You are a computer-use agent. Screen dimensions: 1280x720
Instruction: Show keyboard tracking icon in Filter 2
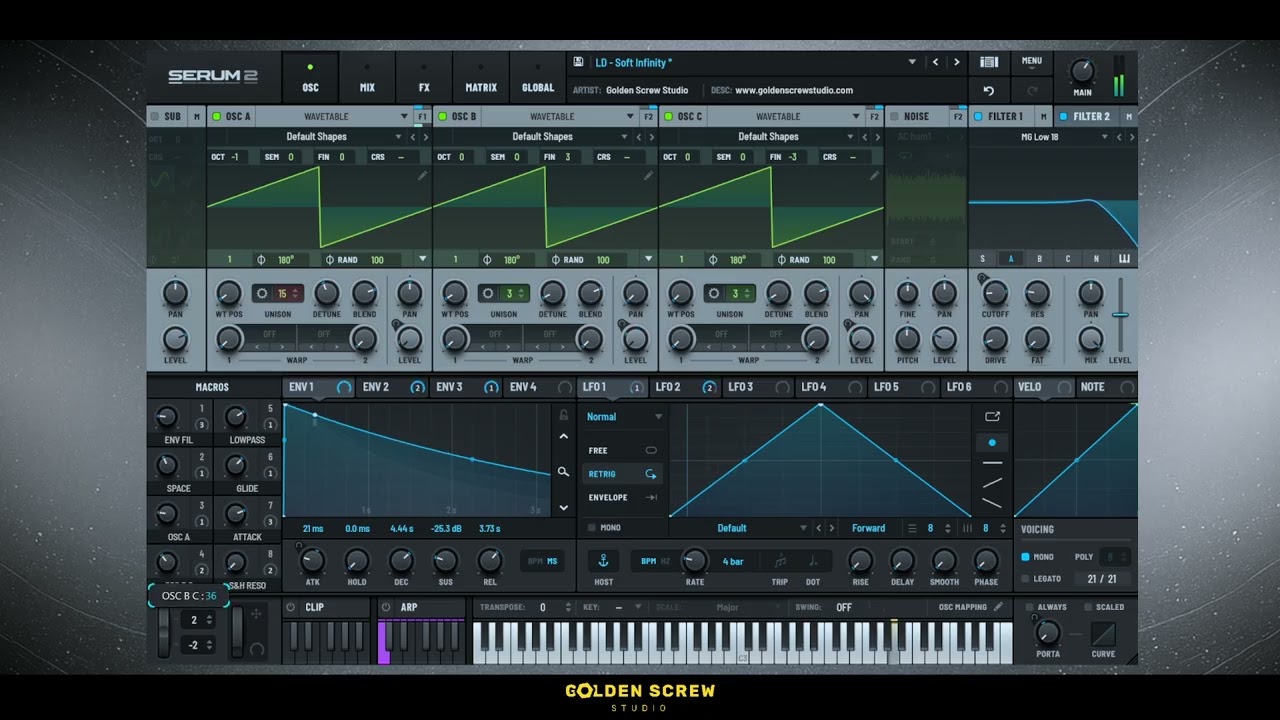pos(1124,259)
